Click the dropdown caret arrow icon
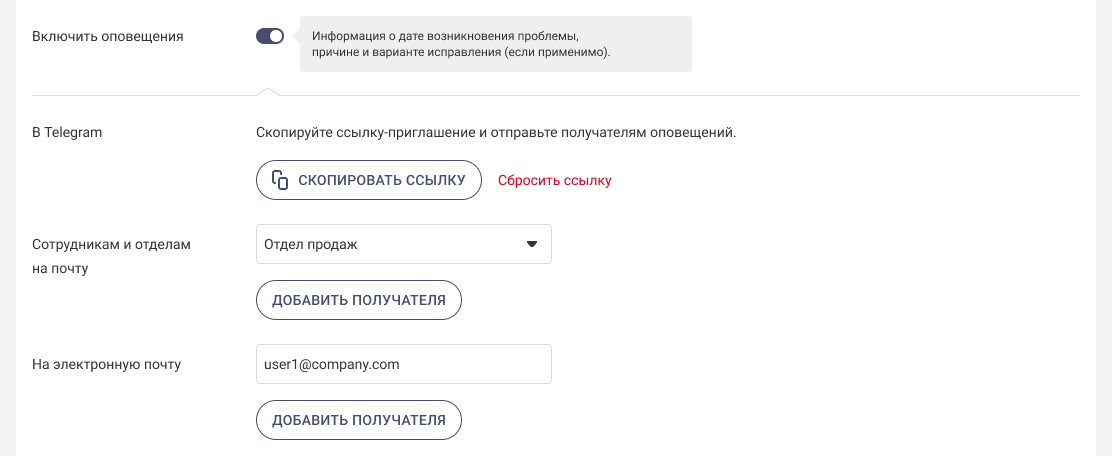 click(532, 244)
